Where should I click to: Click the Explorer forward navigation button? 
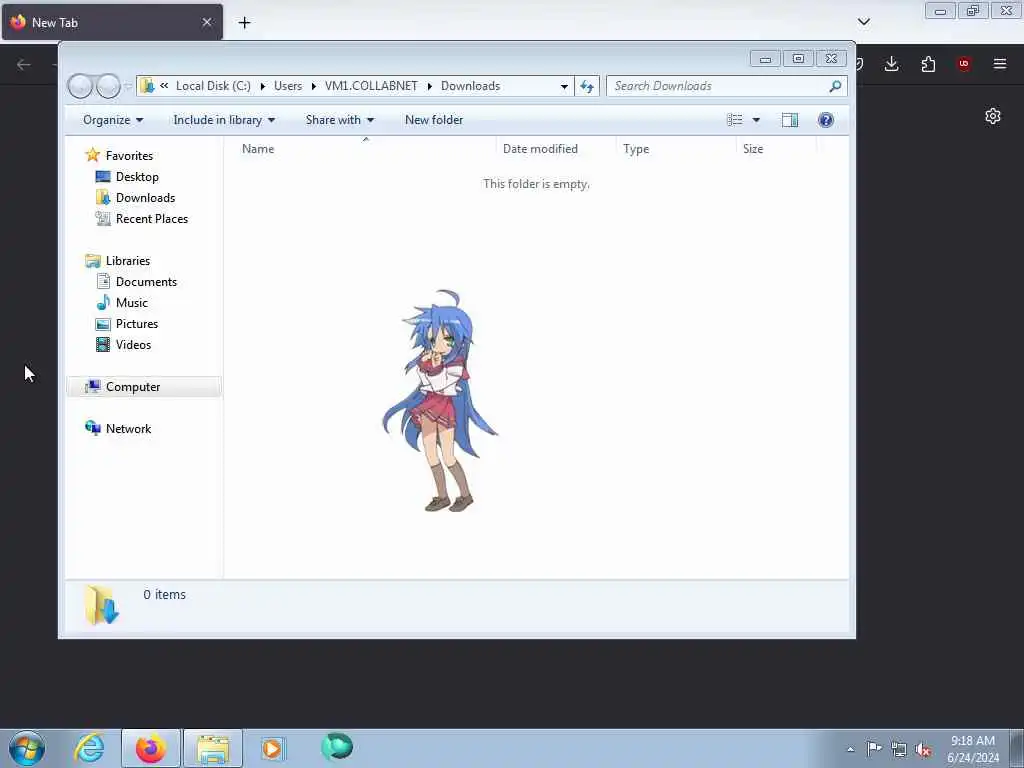pos(108,86)
